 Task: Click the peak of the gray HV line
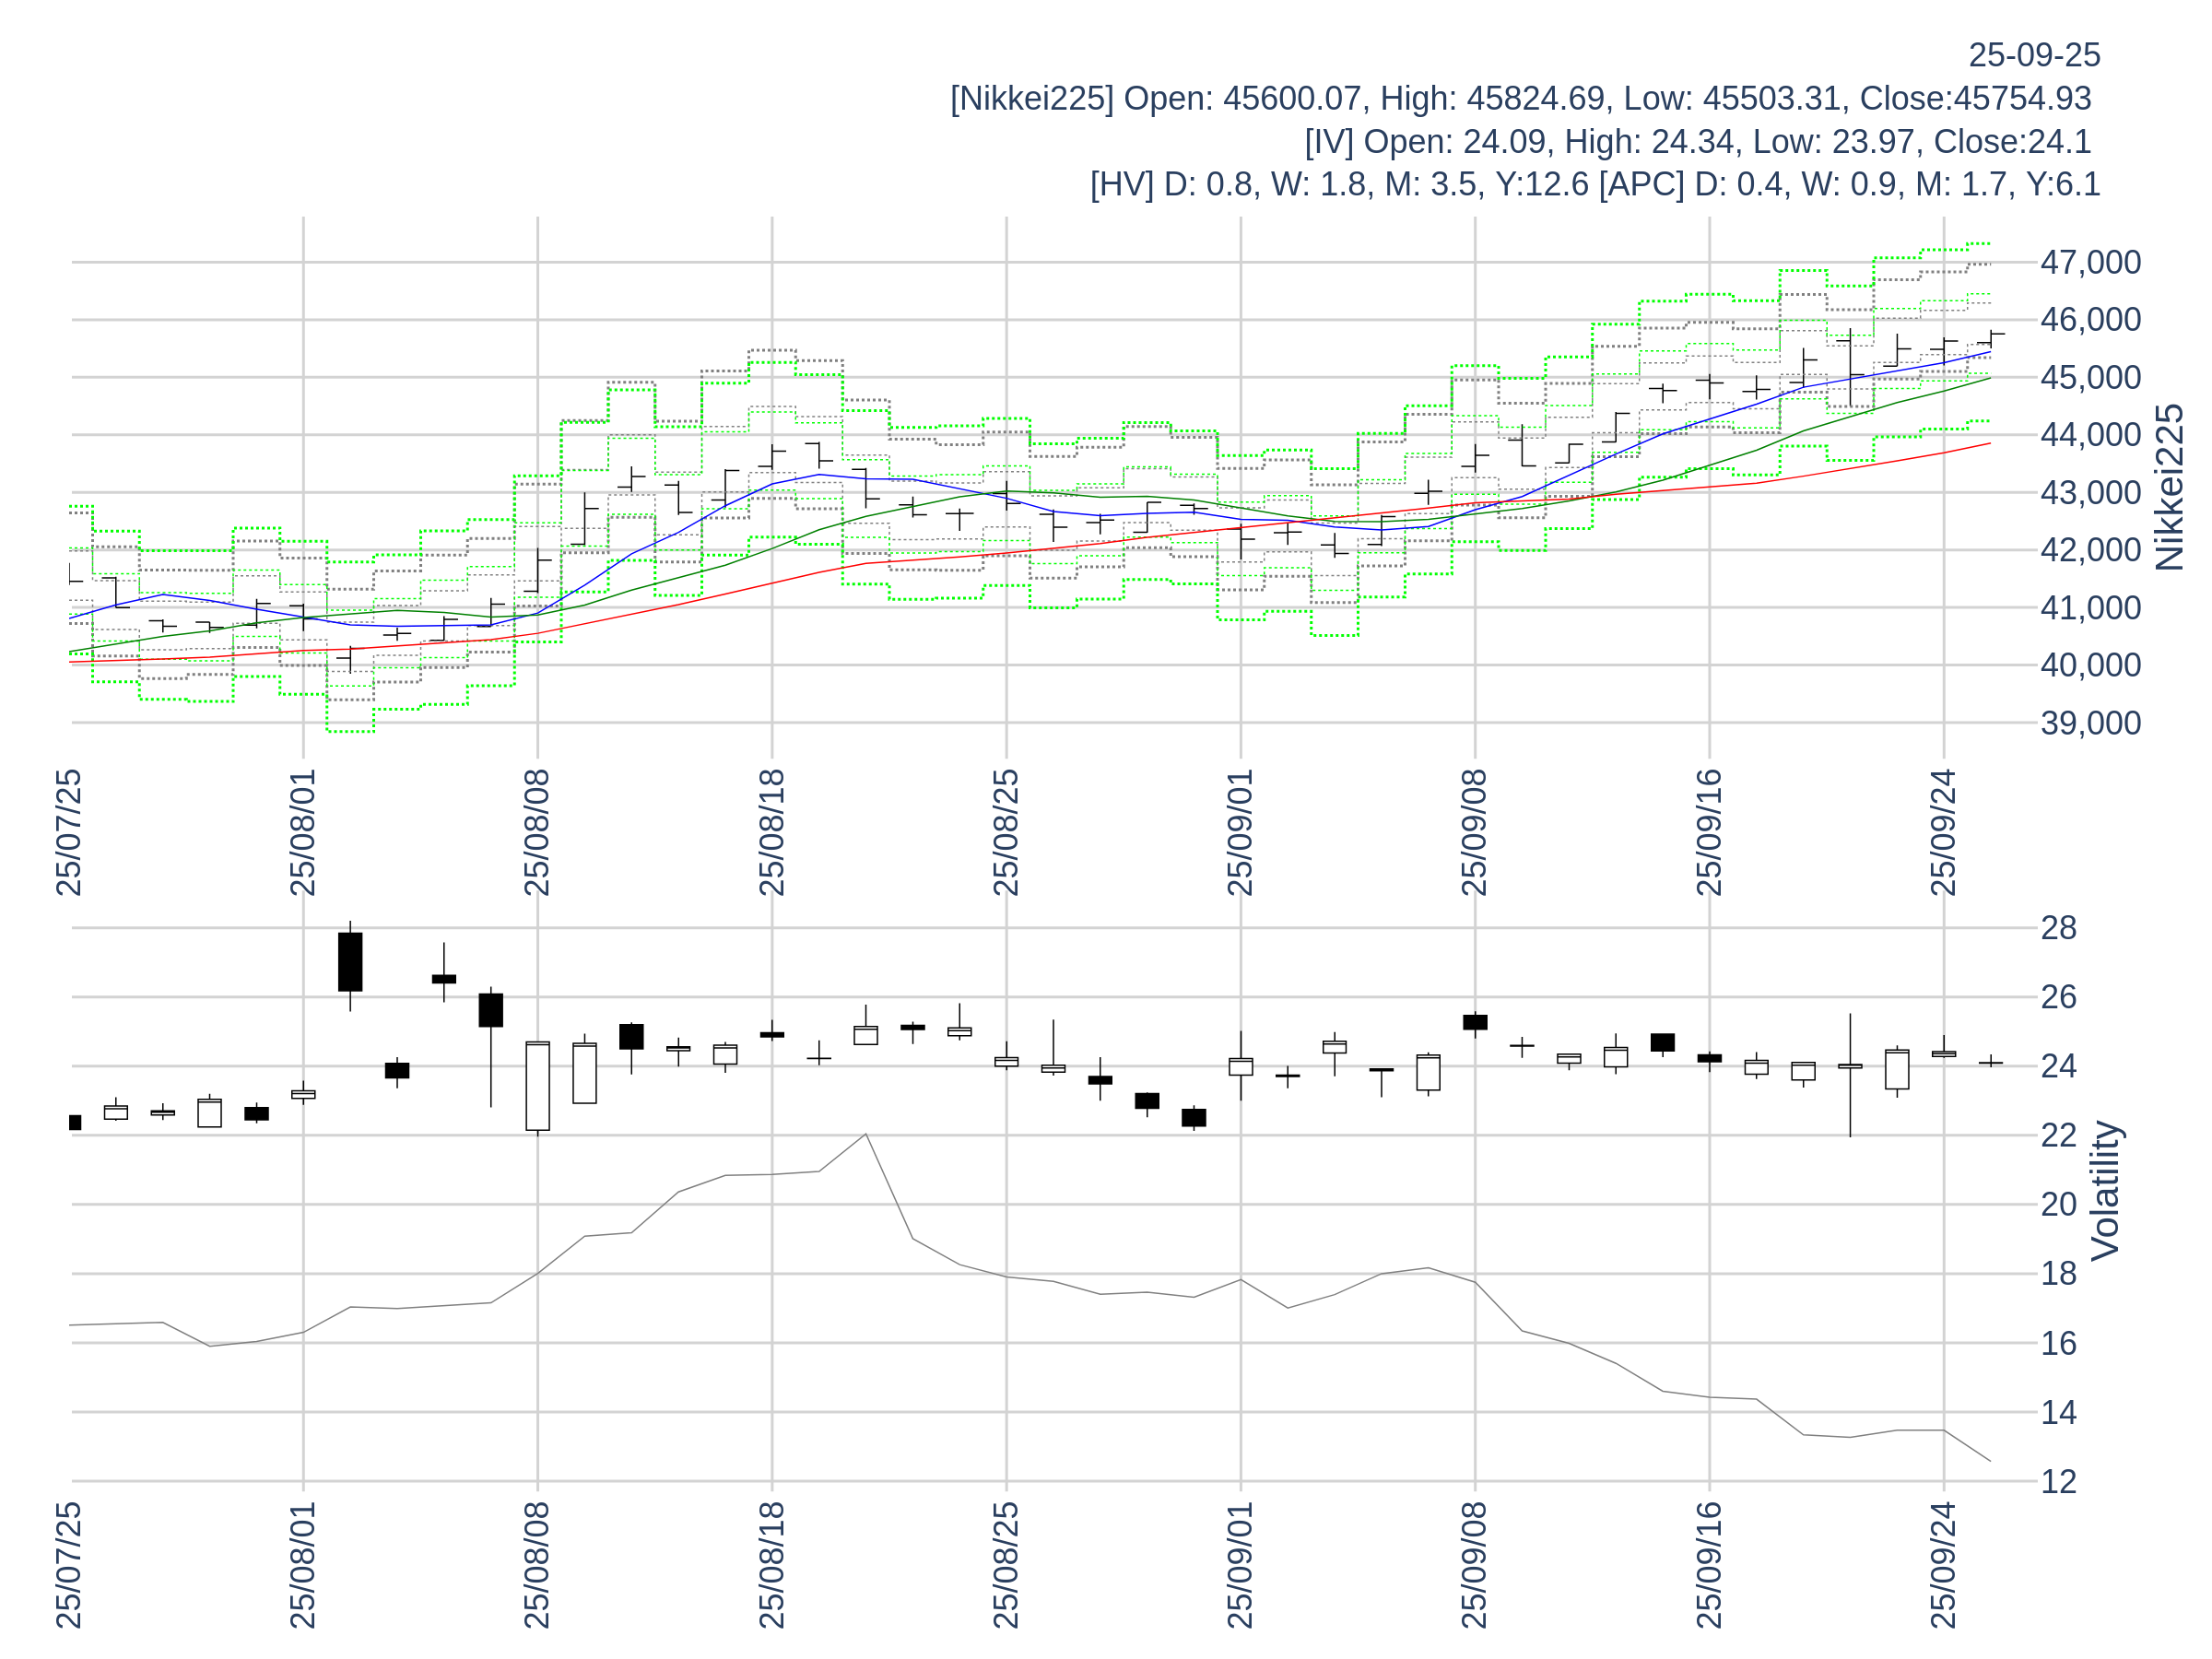tap(866, 1134)
